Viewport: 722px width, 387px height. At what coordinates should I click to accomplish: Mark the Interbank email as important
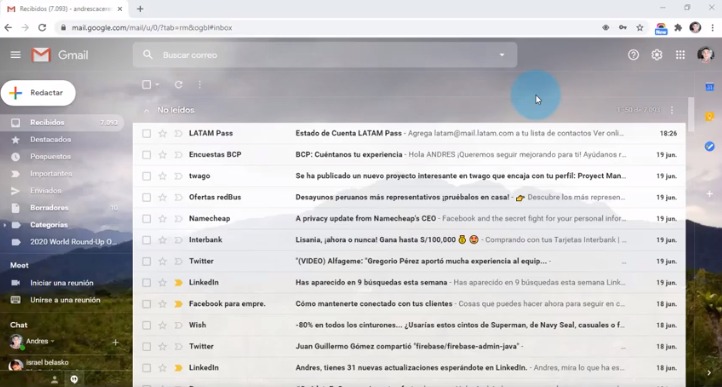178,240
